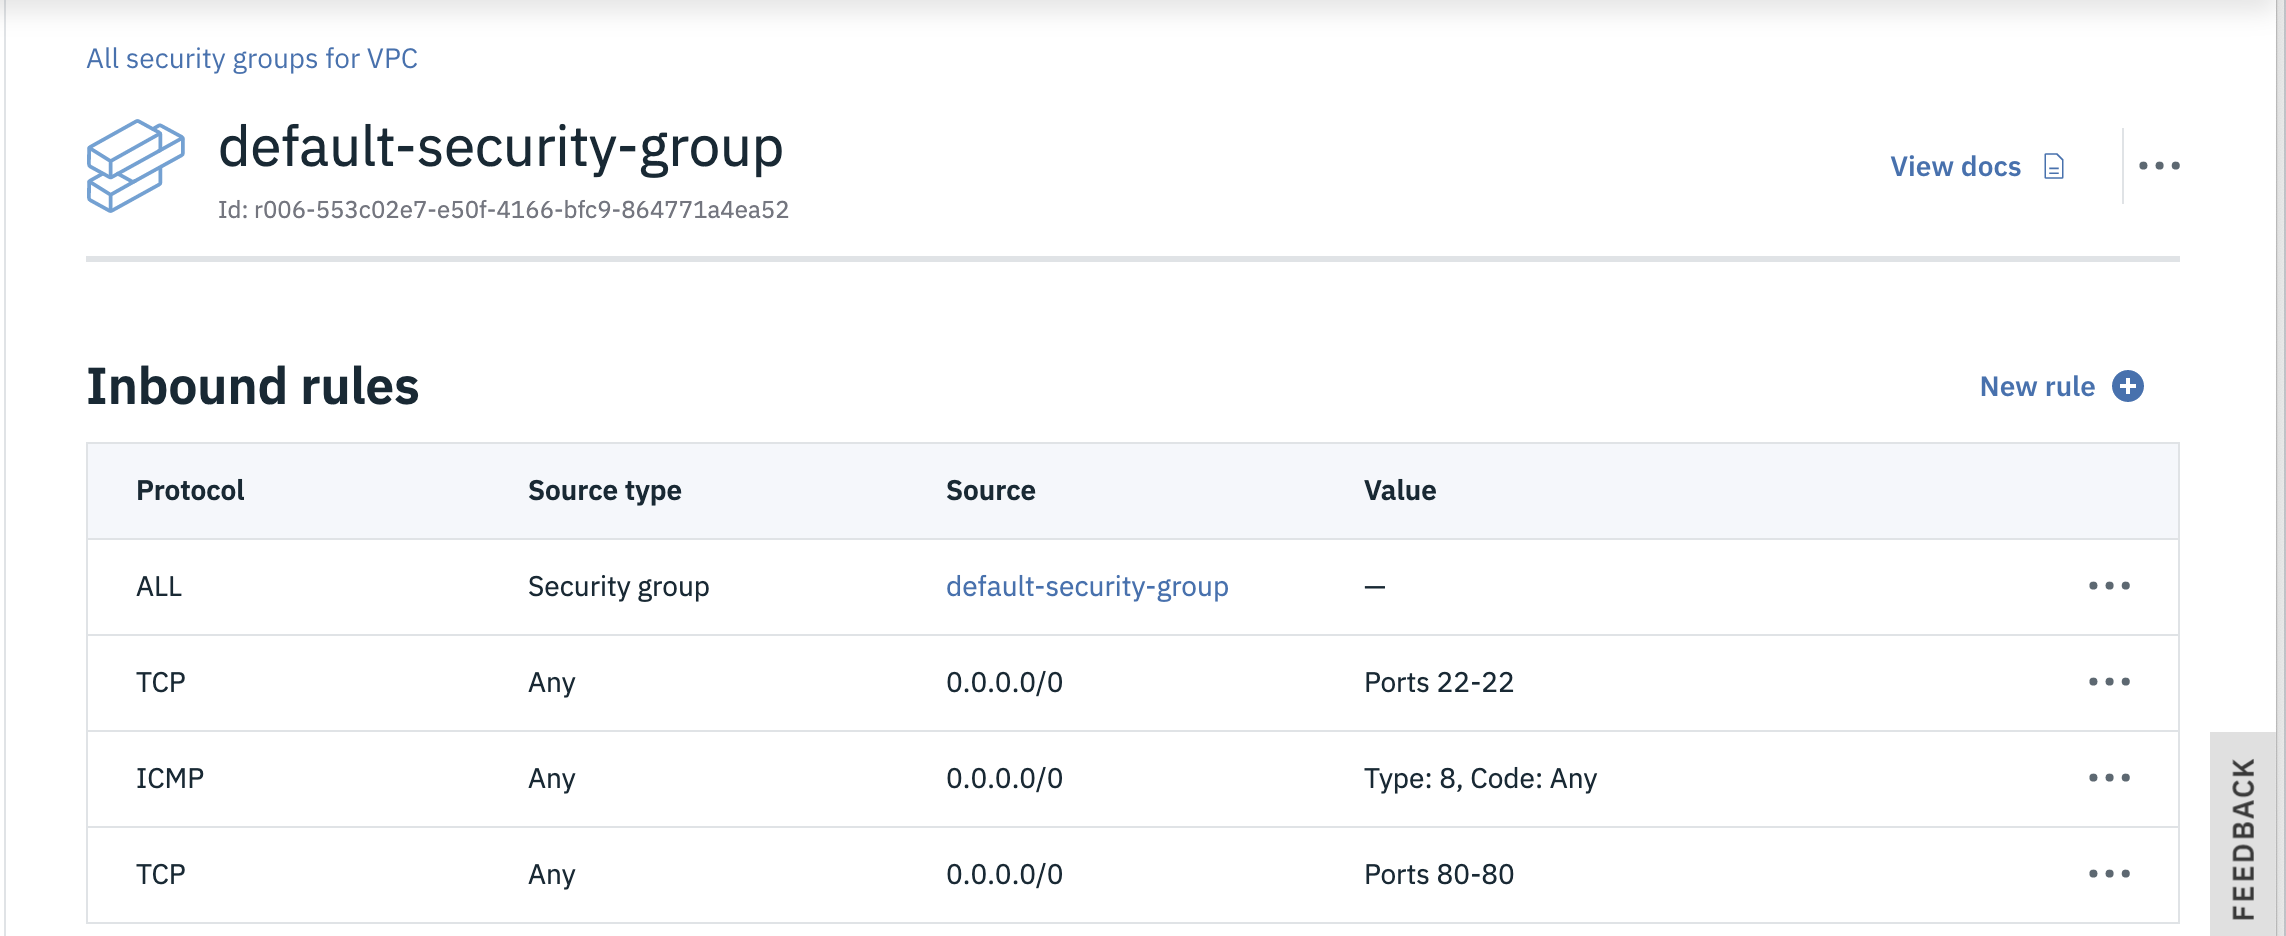Screen dimensions: 2286x936
Task: Select the security group Id text
Action: tap(503, 210)
